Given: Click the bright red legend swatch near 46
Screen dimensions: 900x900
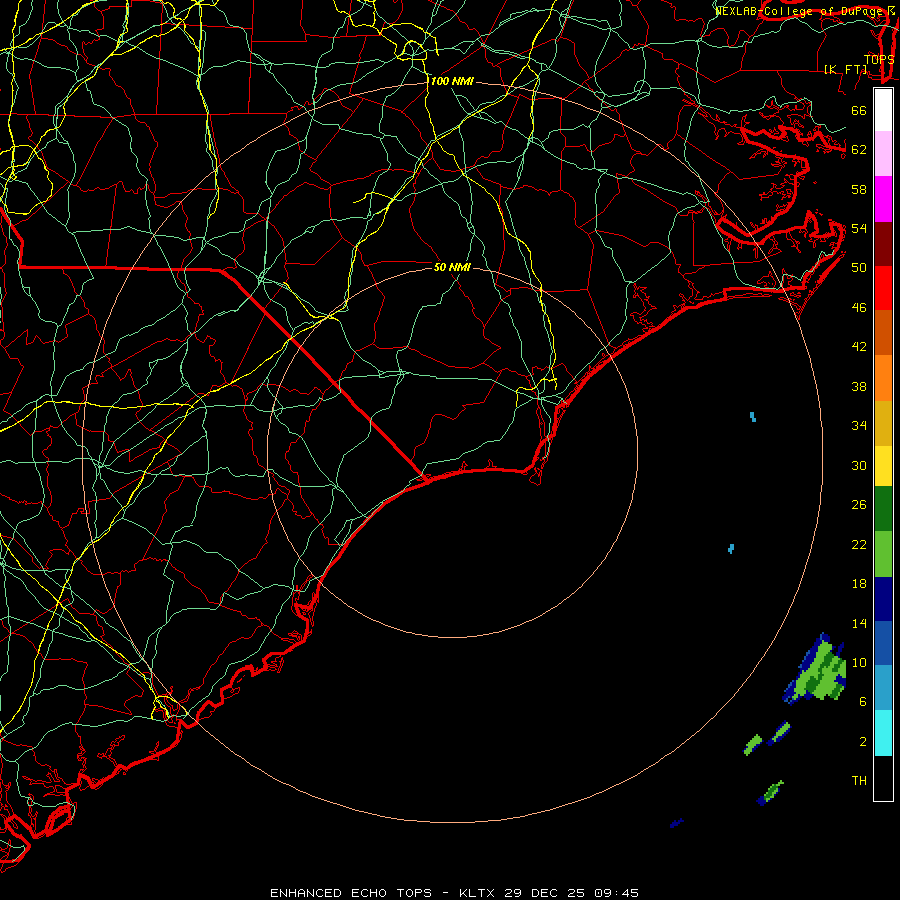Looking at the screenshot, I should [x=883, y=288].
